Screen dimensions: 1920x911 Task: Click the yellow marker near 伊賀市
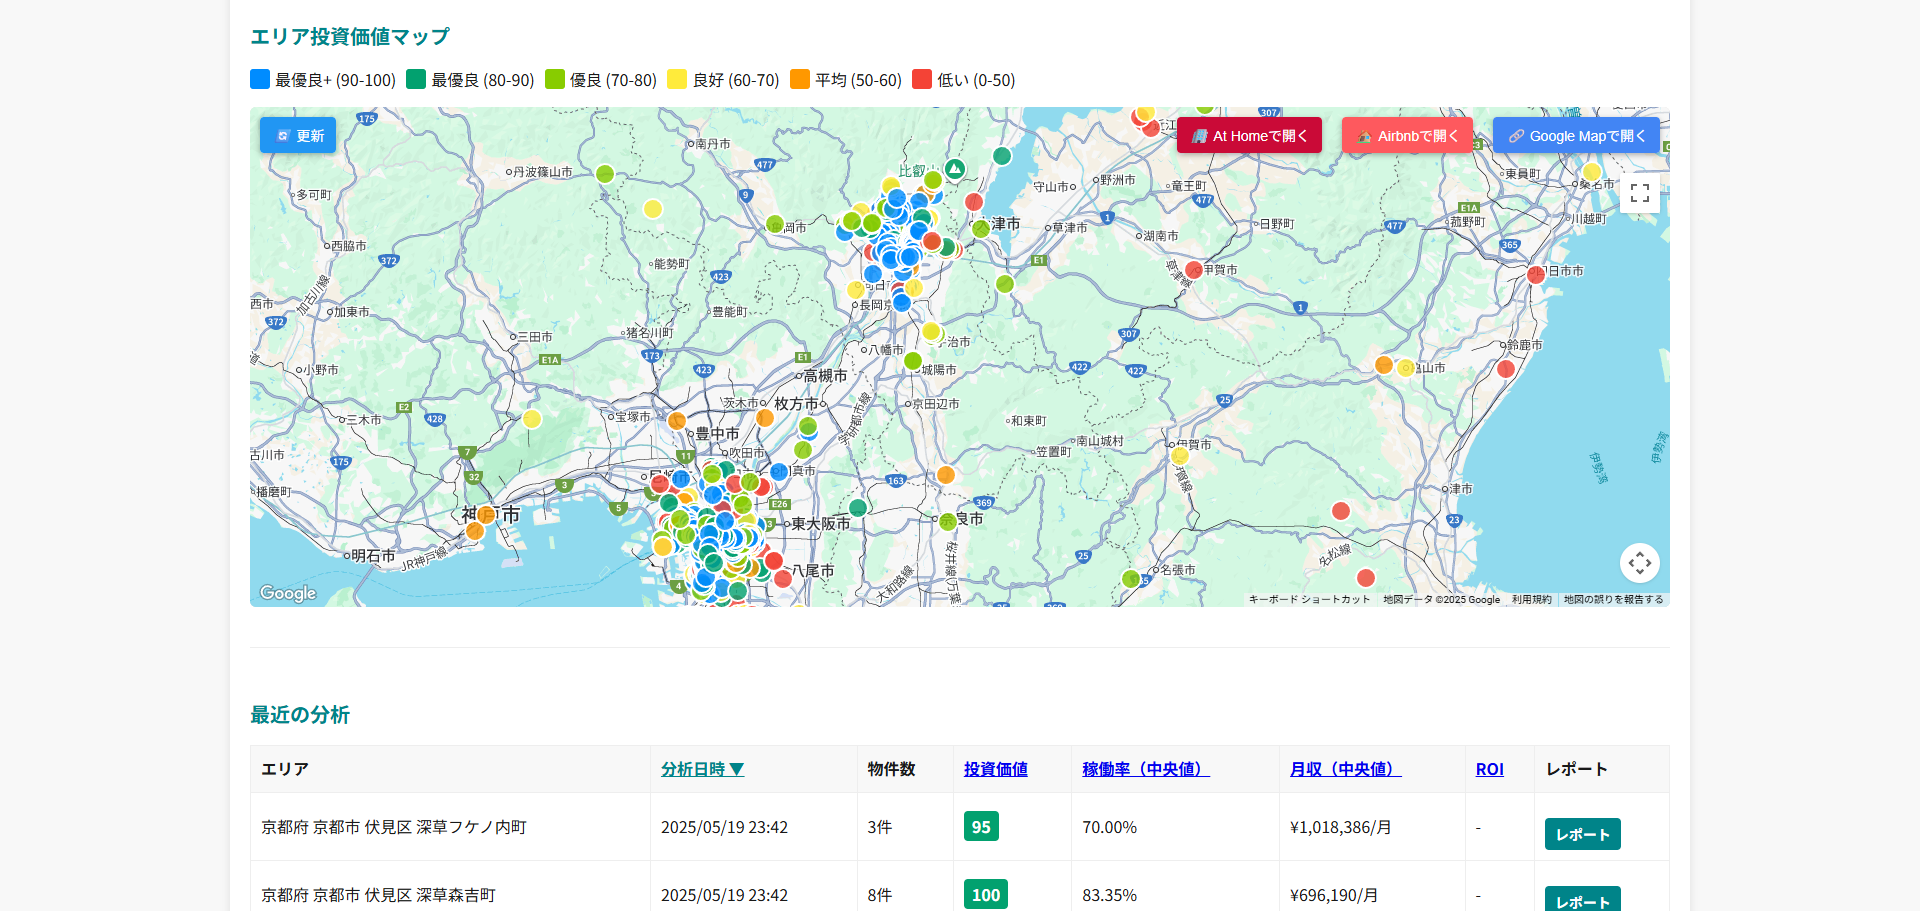point(1180,456)
